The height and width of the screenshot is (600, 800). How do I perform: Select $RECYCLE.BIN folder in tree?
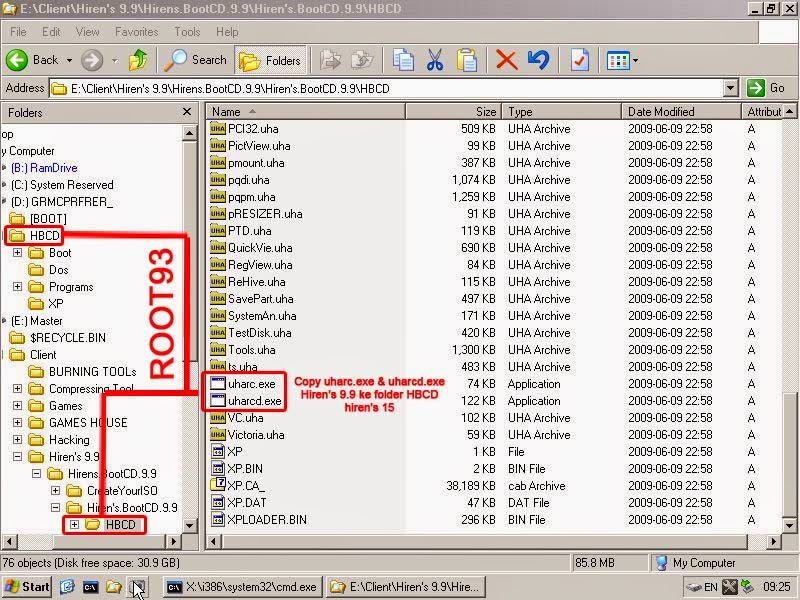pos(58,338)
